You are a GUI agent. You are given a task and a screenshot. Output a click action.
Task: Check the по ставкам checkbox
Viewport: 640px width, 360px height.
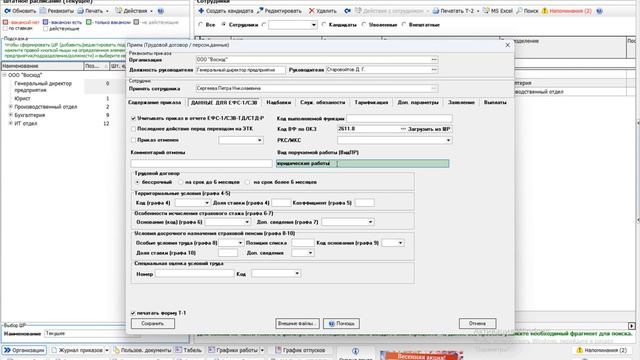click(x=5, y=29)
